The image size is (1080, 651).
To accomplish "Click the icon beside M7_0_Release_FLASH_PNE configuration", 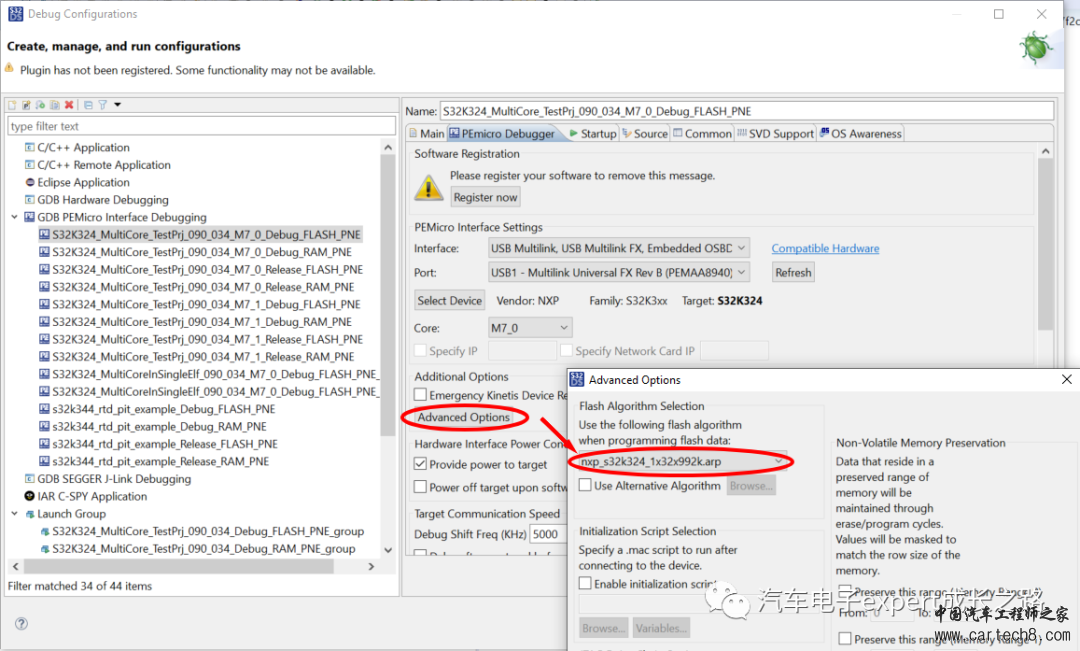I will tap(45, 269).
